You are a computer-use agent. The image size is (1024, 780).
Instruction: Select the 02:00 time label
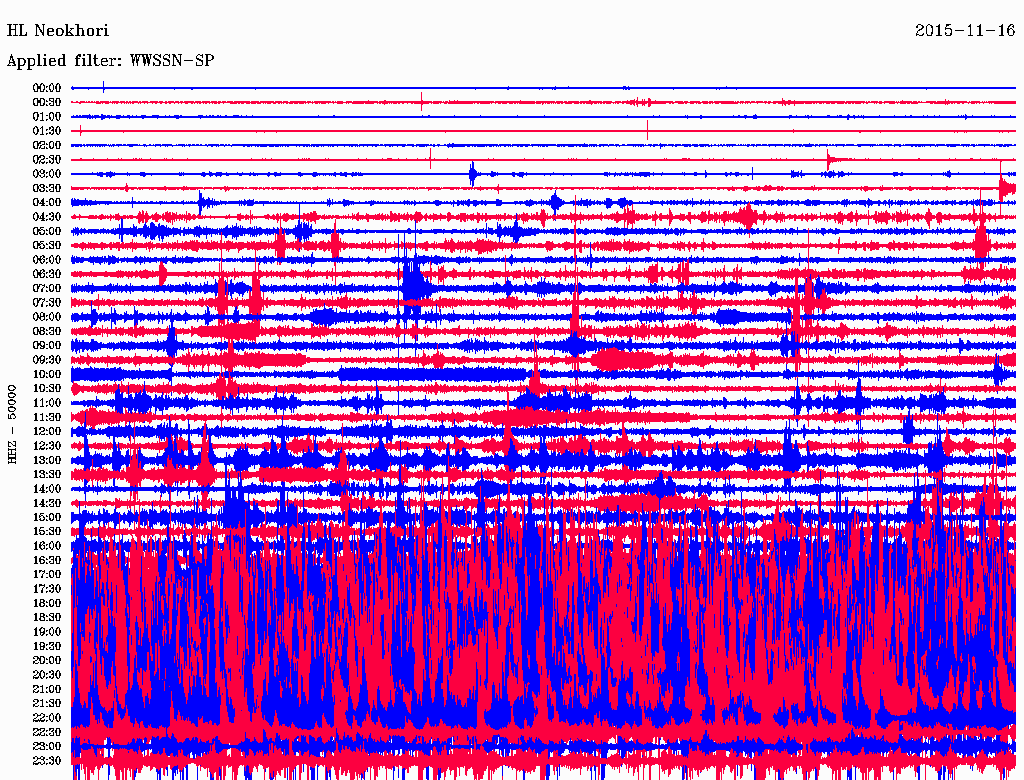coord(47,146)
